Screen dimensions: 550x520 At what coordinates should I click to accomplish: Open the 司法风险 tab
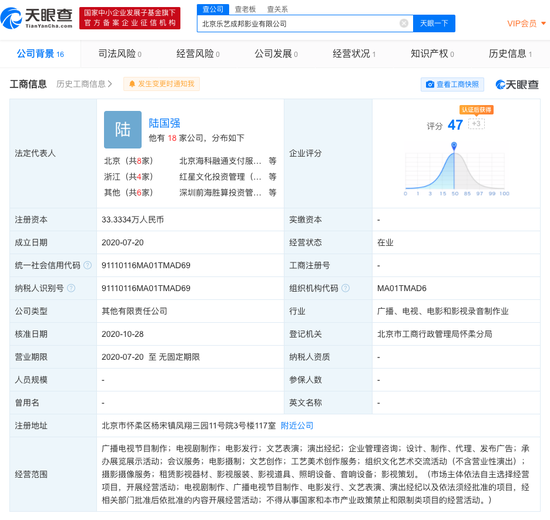[x=120, y=54]
